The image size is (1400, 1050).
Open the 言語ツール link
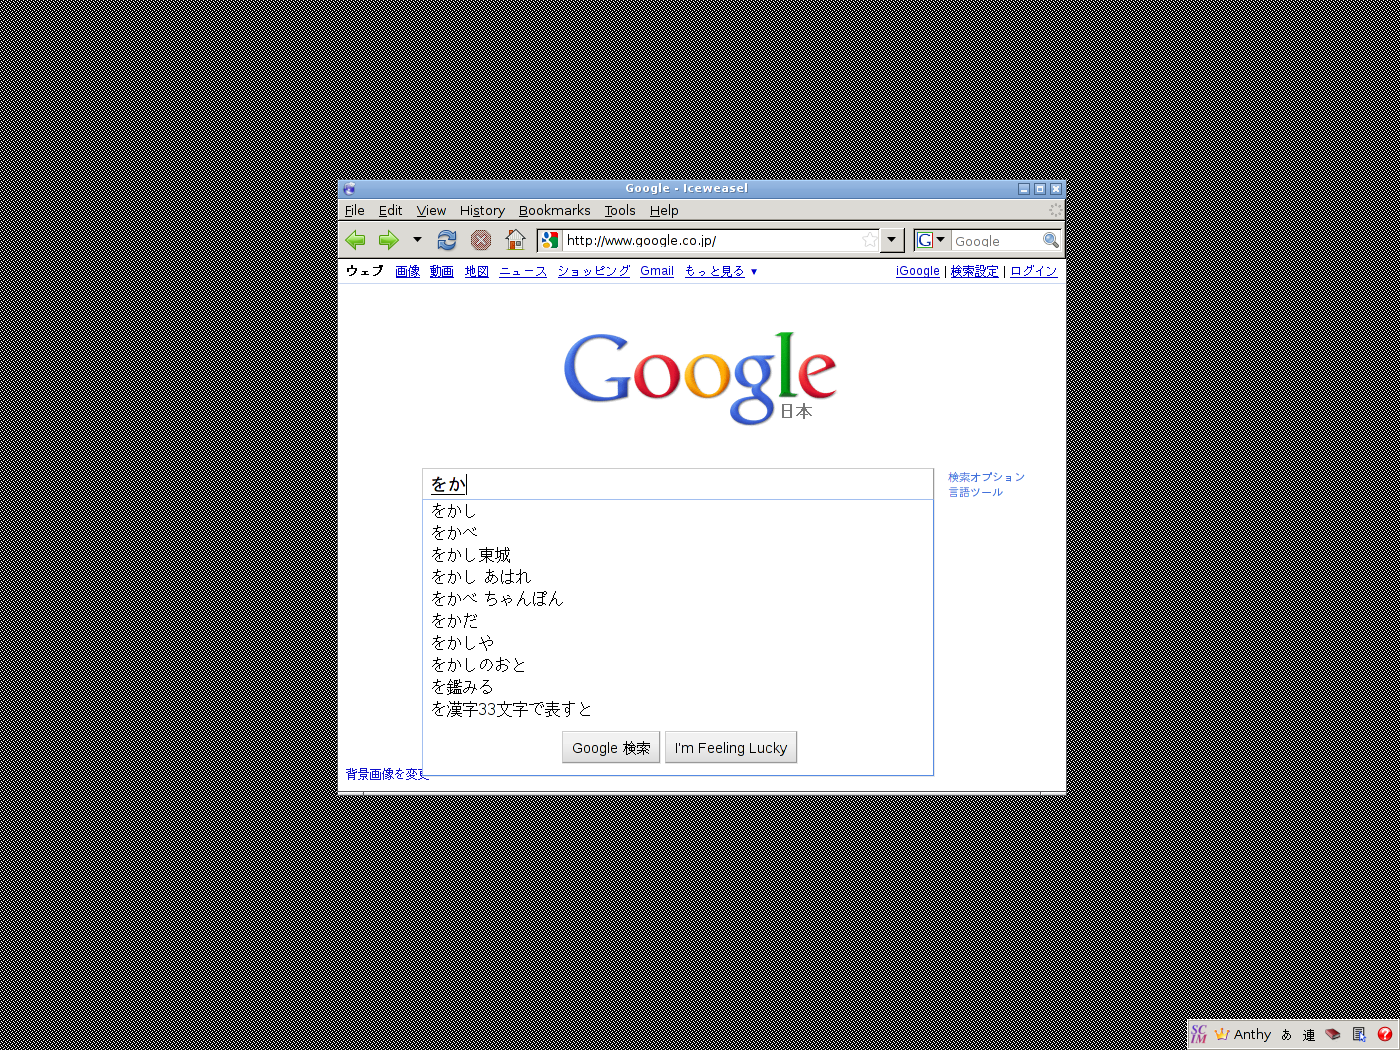pos(975,492)
